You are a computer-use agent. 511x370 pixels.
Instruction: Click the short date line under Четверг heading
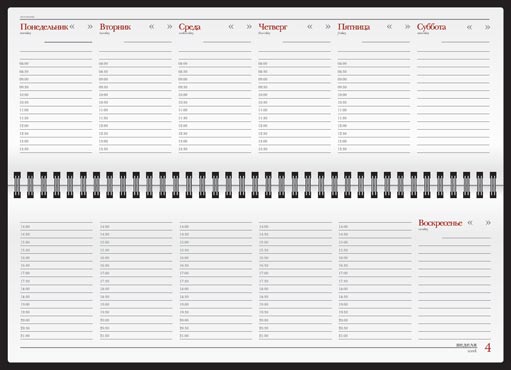307,42
